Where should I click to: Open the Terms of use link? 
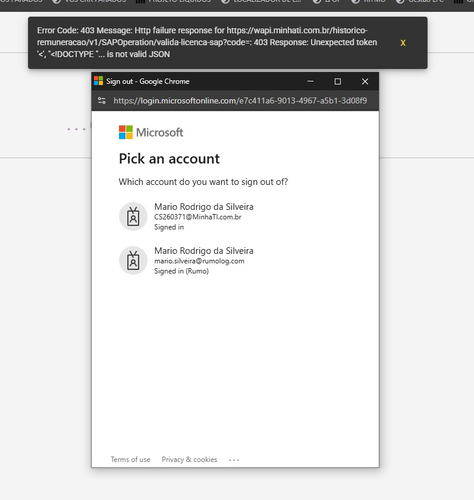pos(130,459)
